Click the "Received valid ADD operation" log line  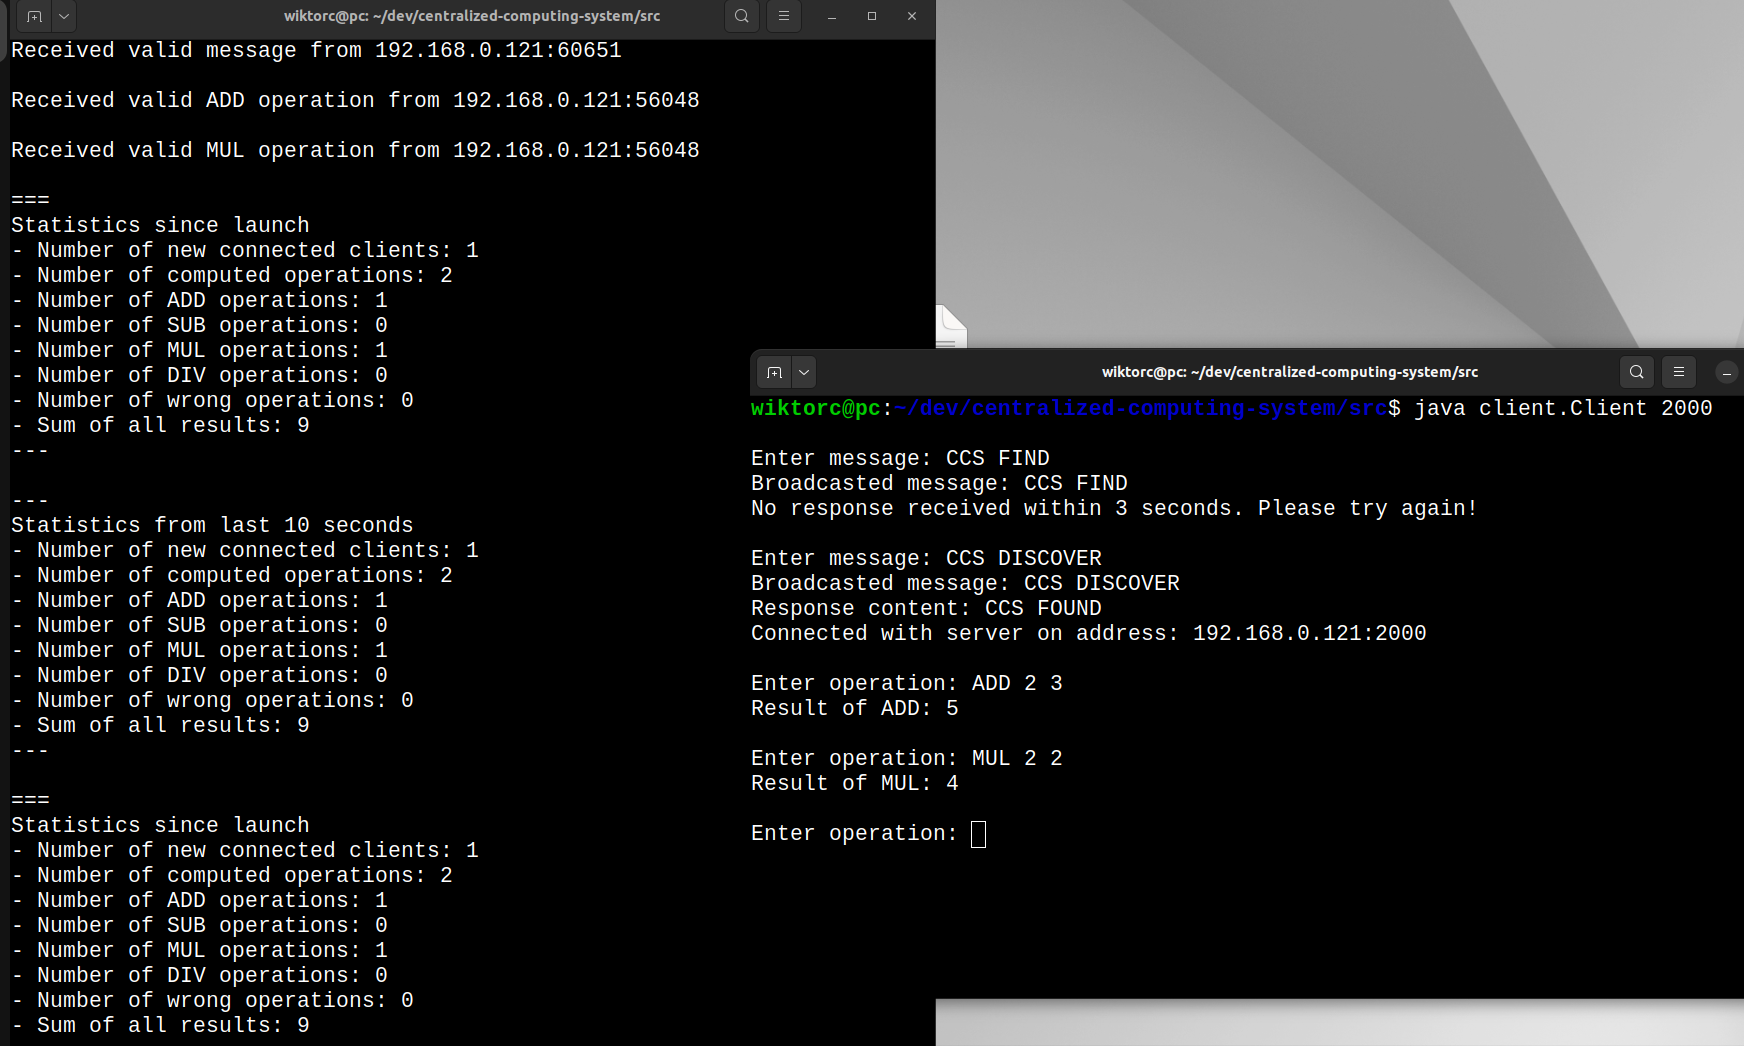355,100
